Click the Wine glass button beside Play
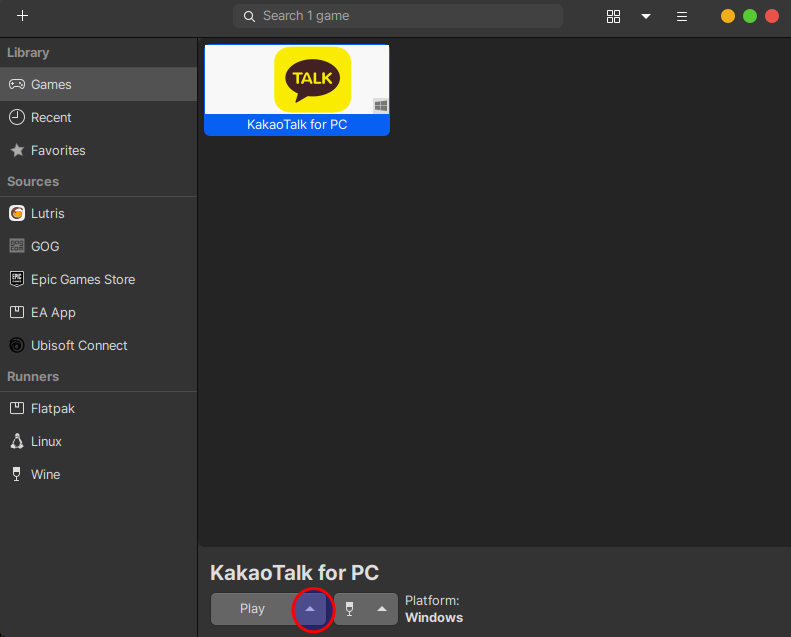This screenshot has width=791, height=637. (x=349, y=609)
